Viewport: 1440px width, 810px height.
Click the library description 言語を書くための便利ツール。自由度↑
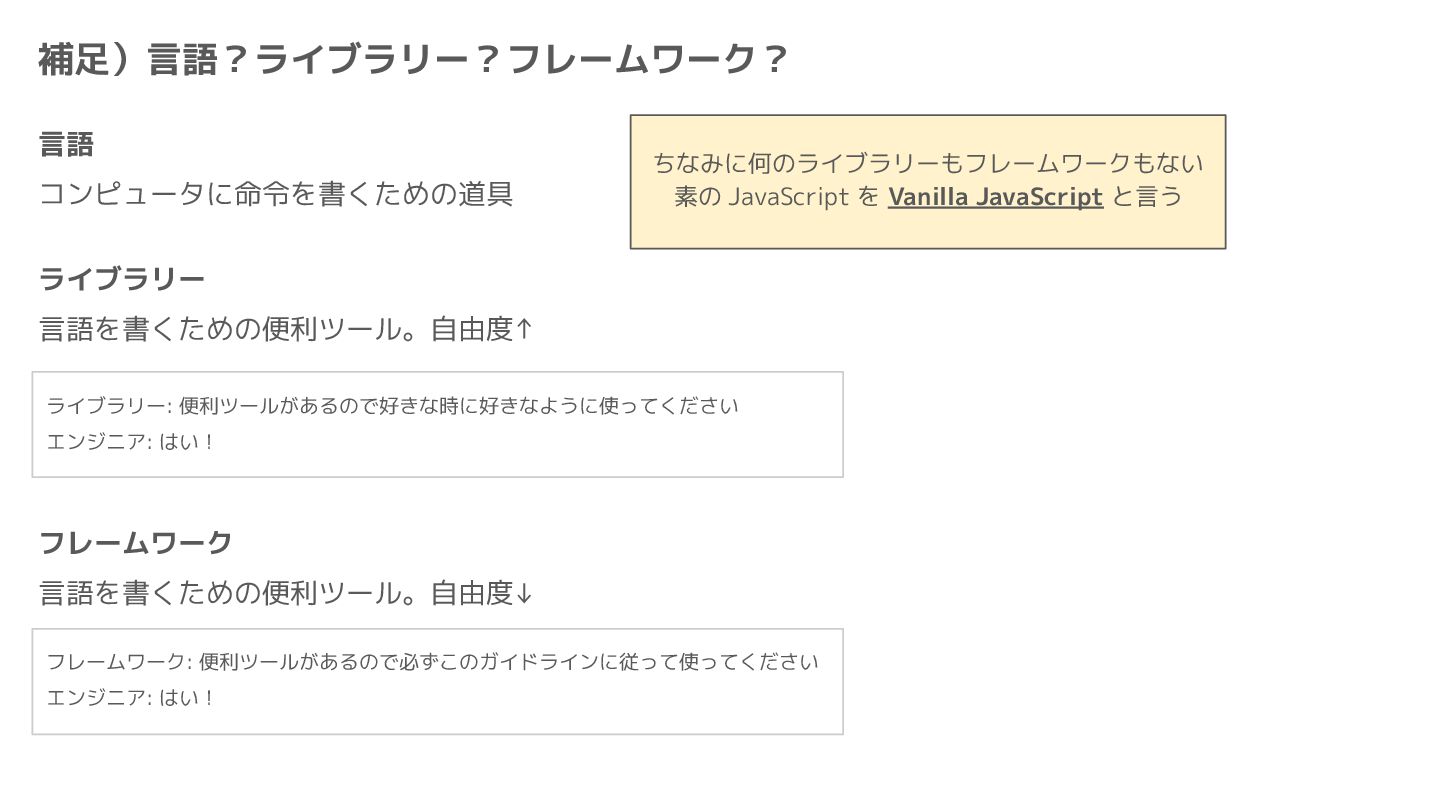click(286, 329)
